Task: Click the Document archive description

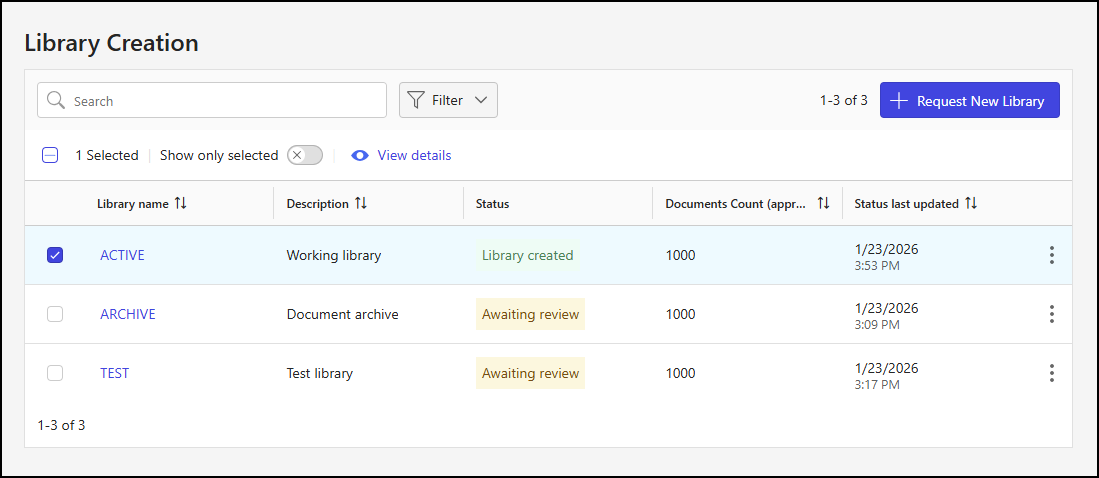Action: 343,314
